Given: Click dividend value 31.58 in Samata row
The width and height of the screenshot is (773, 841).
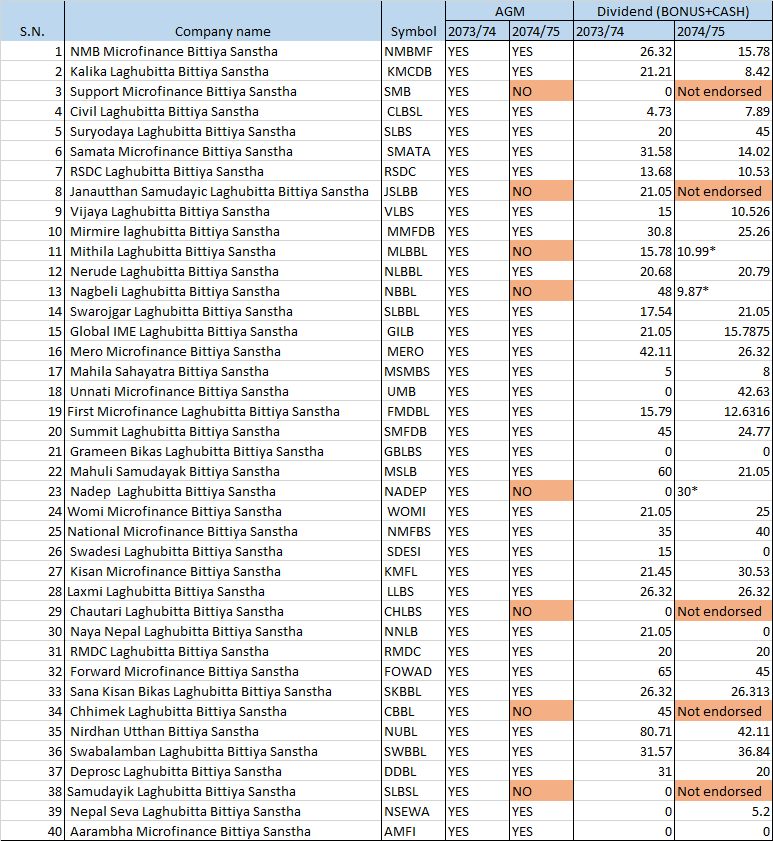Looking at the screenshot, I should tap(624, 152).
